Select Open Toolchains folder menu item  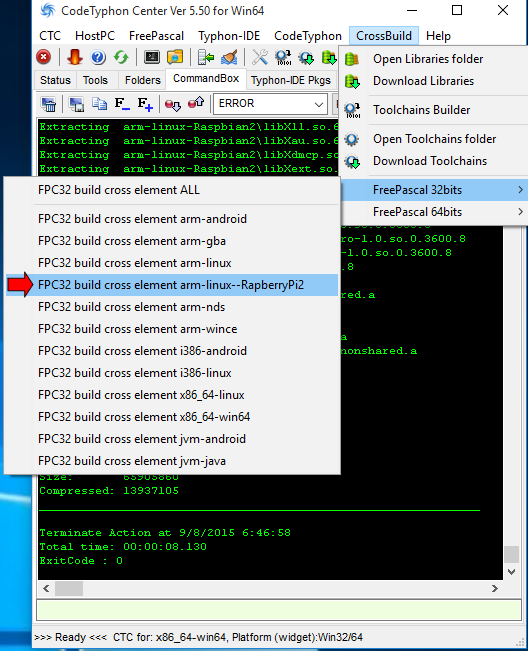coord(434,139)
